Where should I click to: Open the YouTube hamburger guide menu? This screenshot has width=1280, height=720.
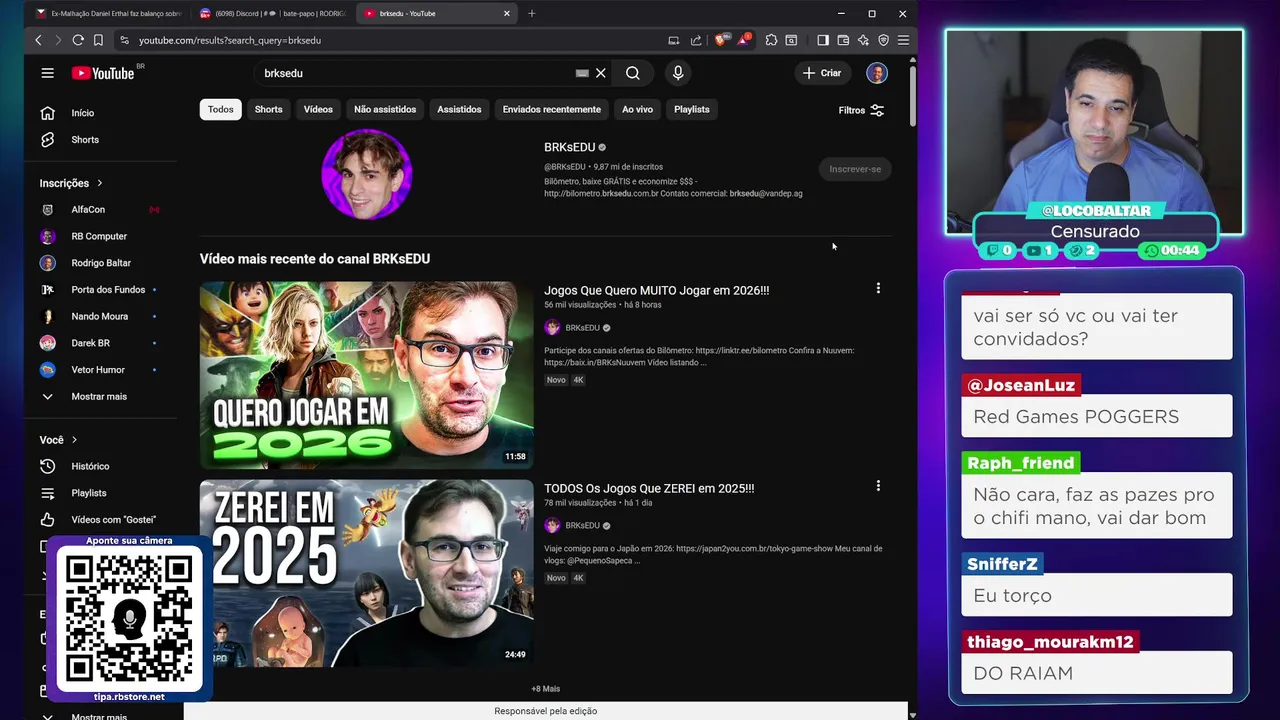click(x=47, y=73)
